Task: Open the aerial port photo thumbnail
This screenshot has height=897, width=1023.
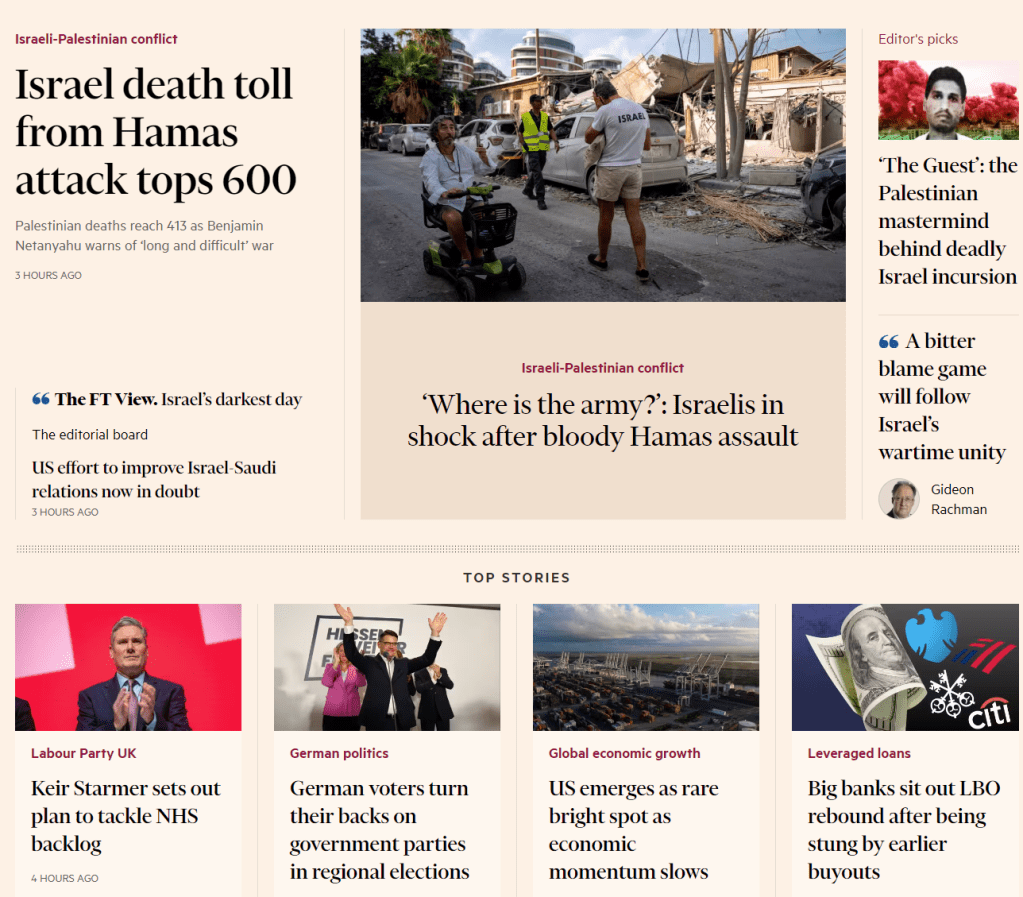Action: pos(646,667)
